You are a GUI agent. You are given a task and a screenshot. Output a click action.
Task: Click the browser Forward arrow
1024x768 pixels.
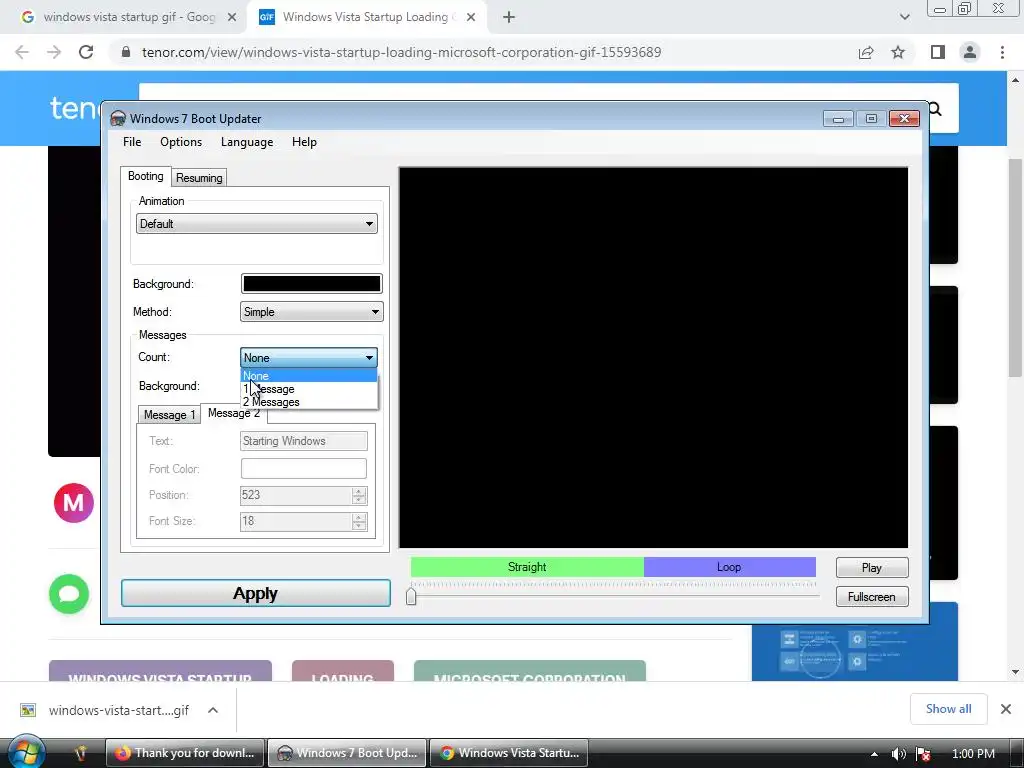pos(54,52)
